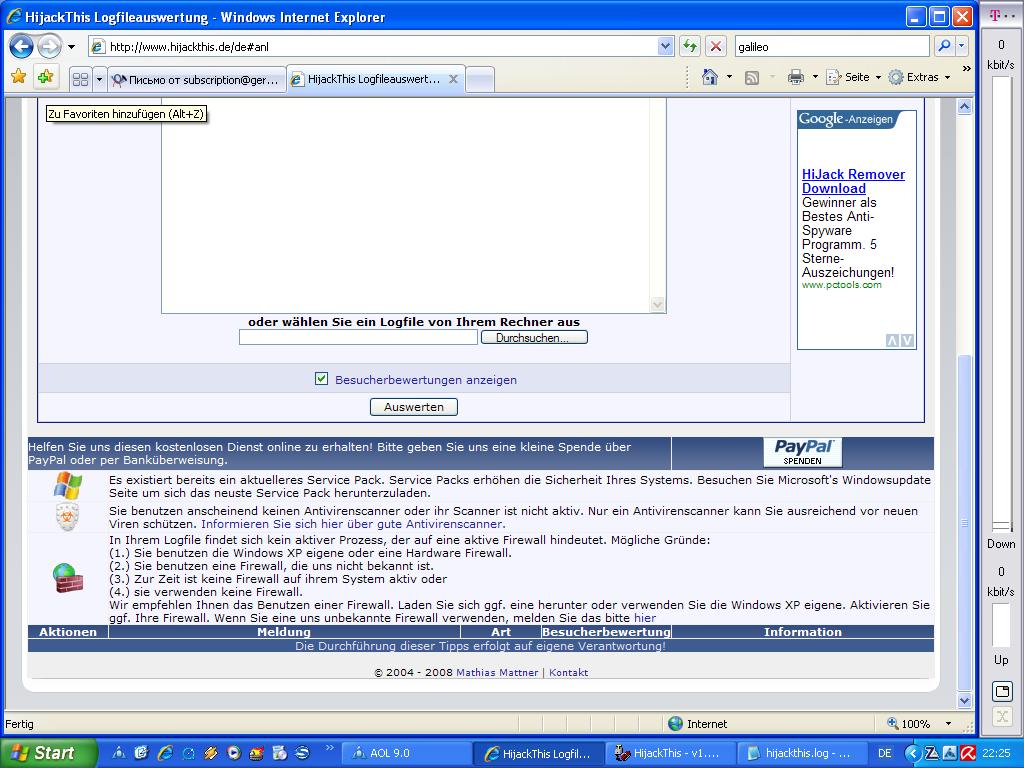This screenshot has height=768, width=1024.
Task: Click the Print icon in toolbar
Action: (795, 77)
